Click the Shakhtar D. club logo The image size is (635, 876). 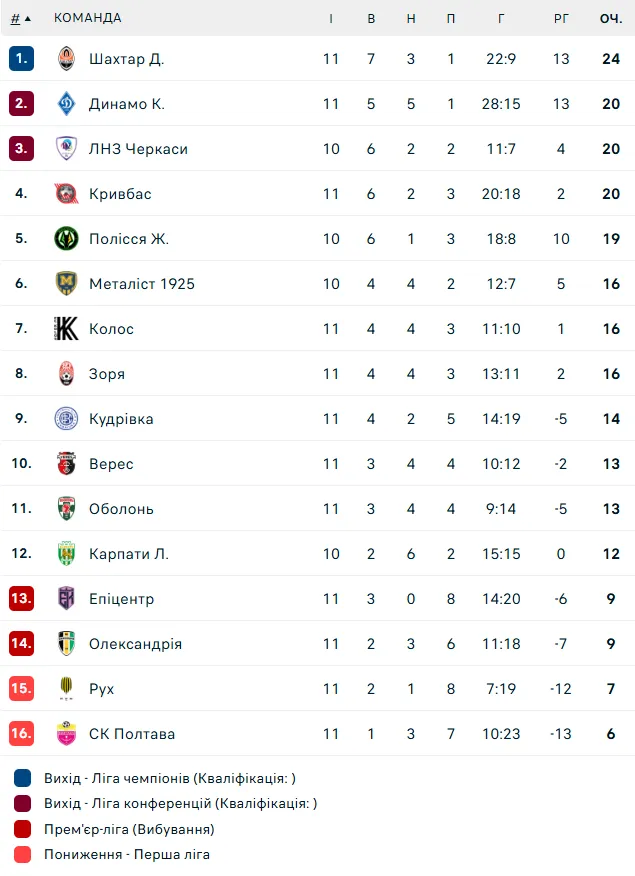coord(66,59)
